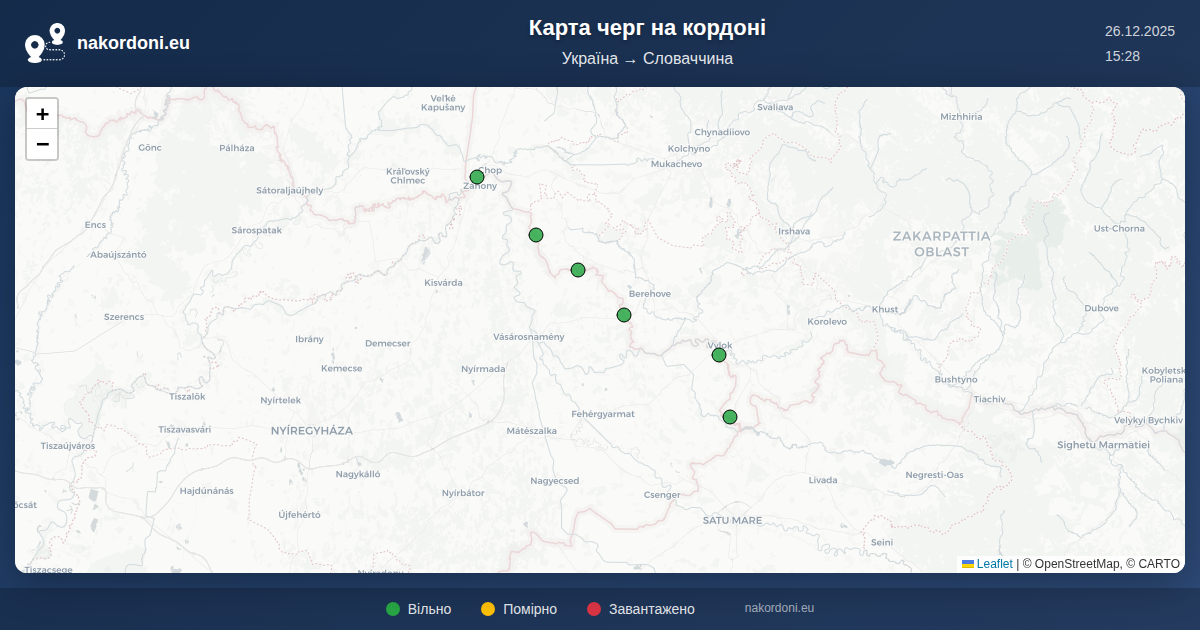Screen dimensions: 1200x630
Task: Click the red Завантажено legend dot
Action: tap(594, 609)
